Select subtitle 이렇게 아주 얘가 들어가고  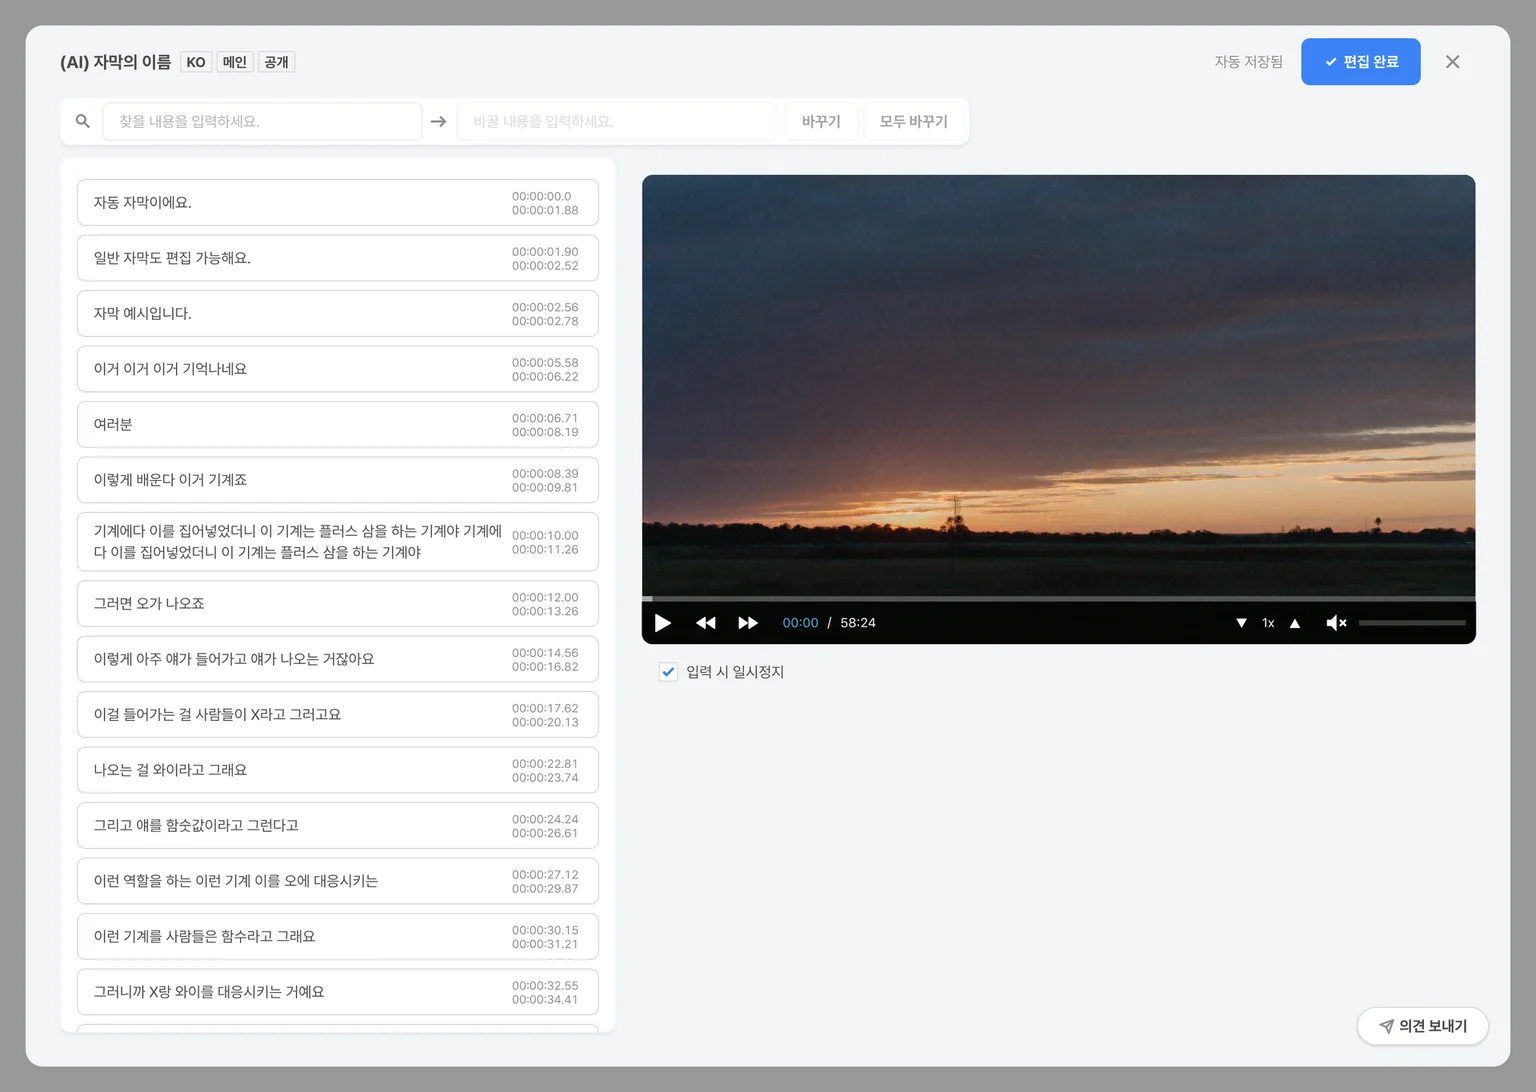338,659
